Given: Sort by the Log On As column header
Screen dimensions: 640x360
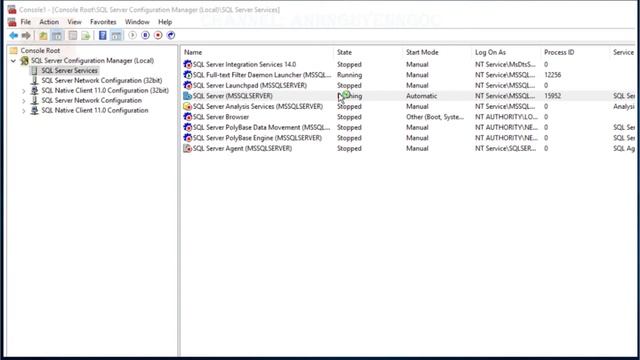Looking at the screenshot, I should click(x=506, y=52).
